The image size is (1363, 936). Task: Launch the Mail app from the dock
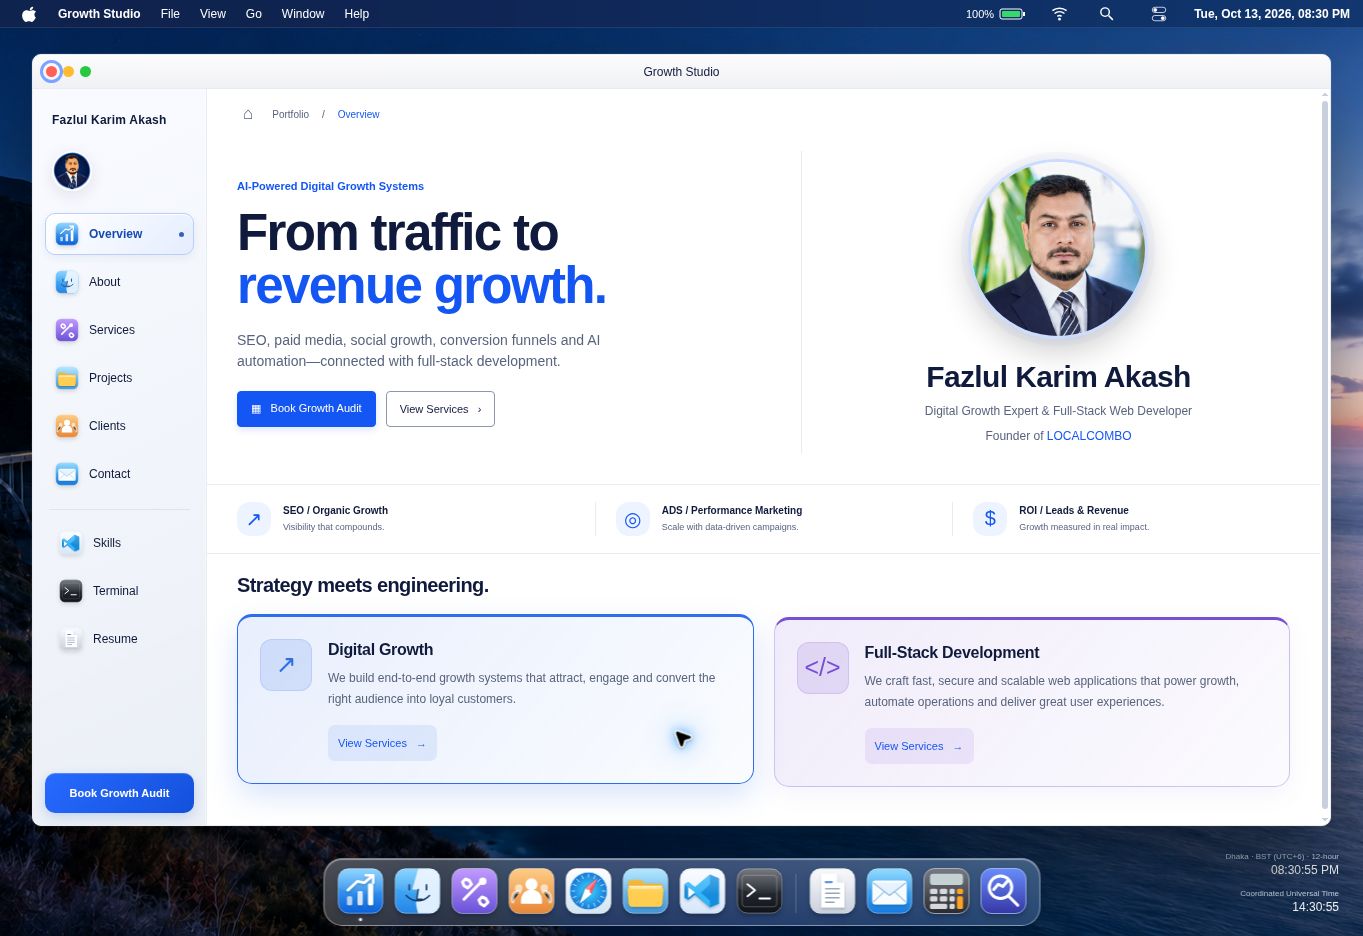[889, 890]
